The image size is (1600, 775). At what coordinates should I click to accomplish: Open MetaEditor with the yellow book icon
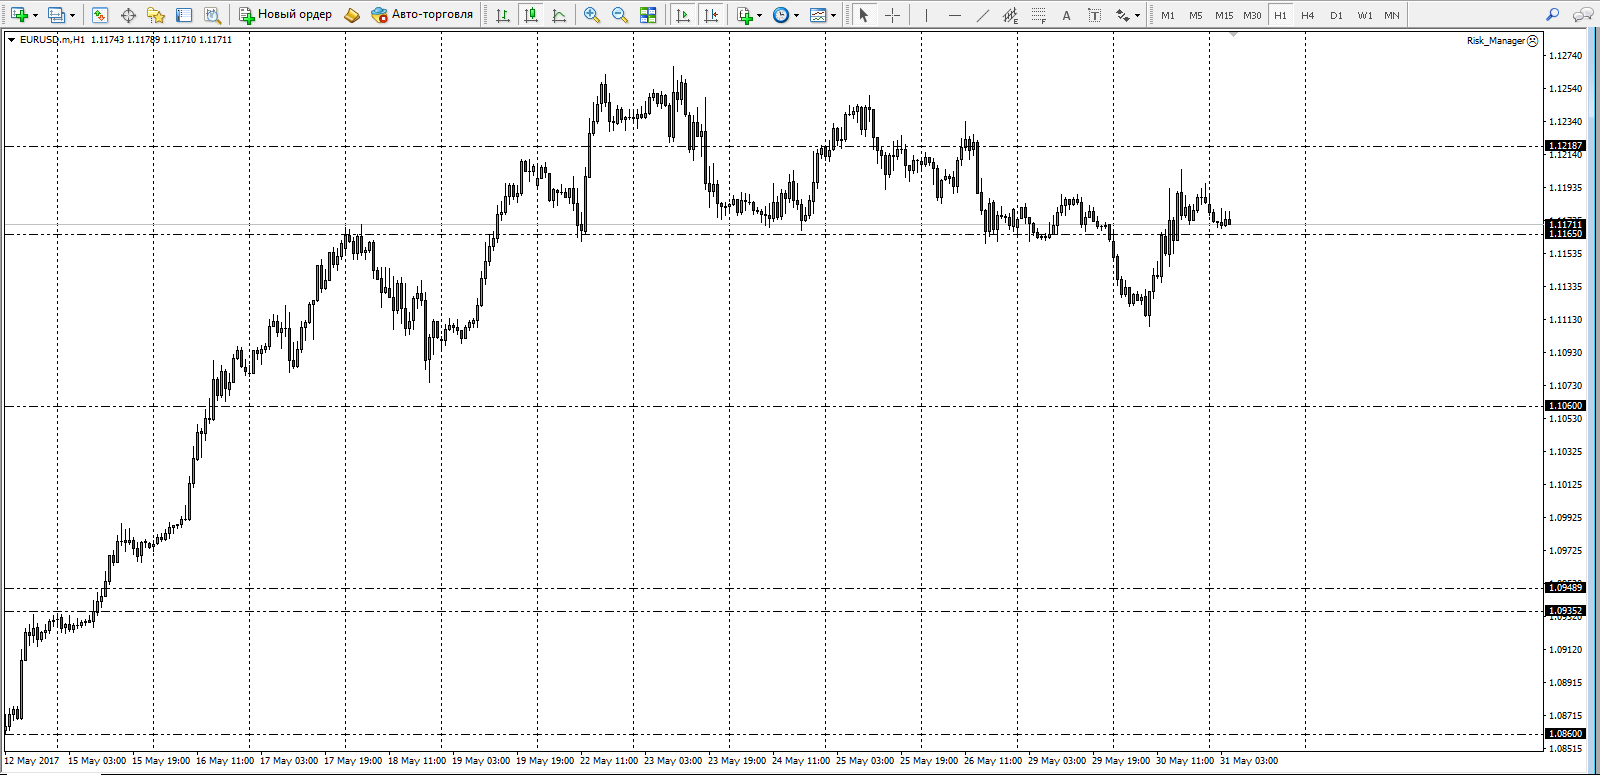pos(352,15)
